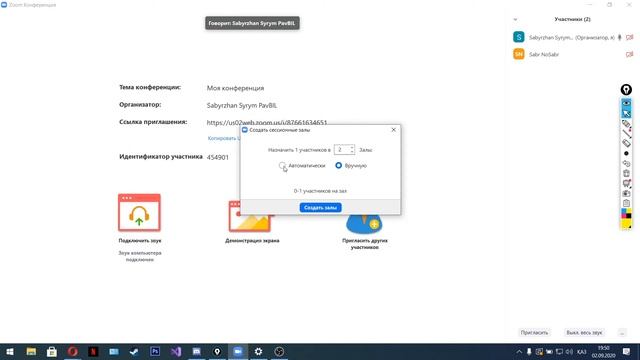Pick the yellow color swatch
This screenshot has width=640, height=360.
626,224
